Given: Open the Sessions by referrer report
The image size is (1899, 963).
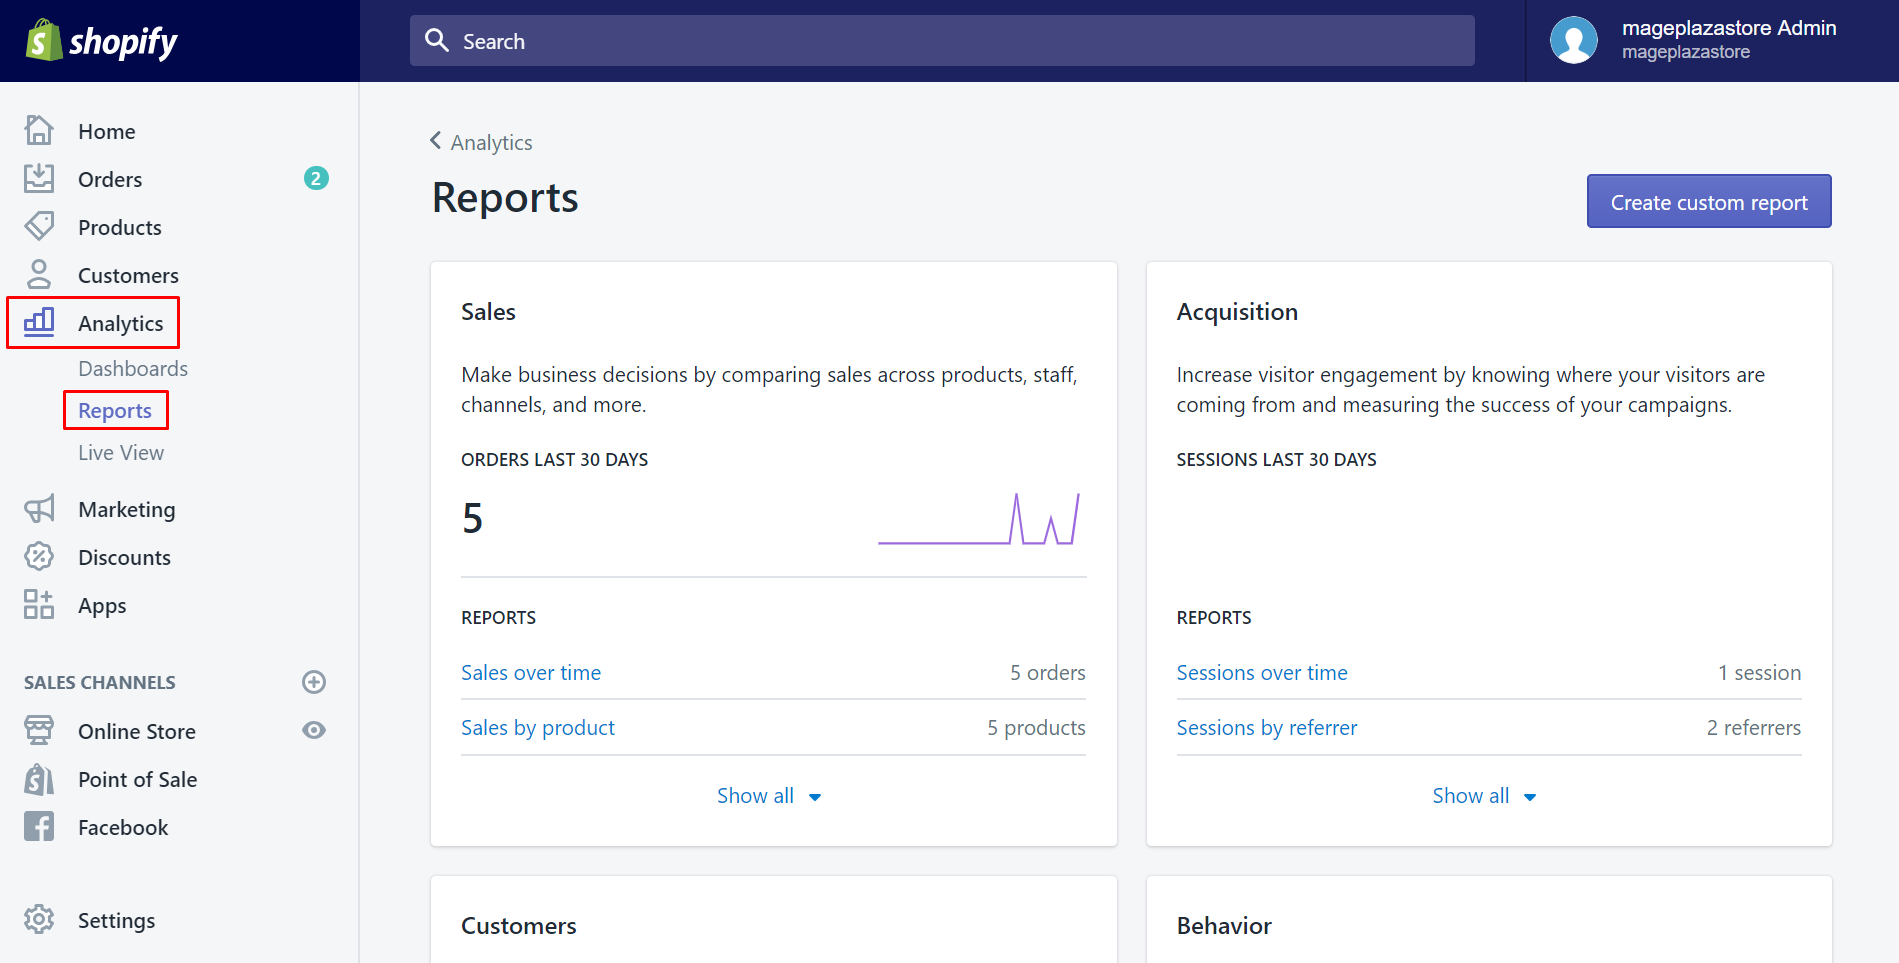Looking at the screenshot, I should click(x=1267, y=727).
